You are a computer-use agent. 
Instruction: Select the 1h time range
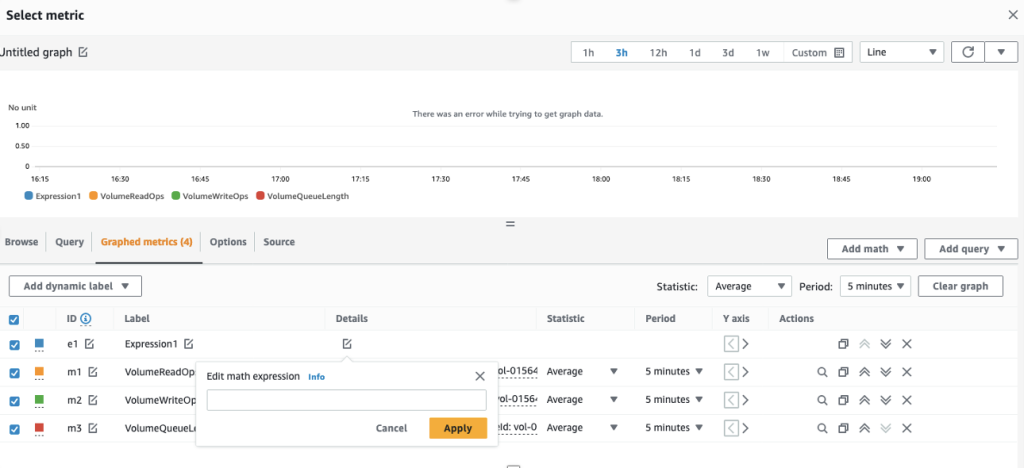[x=588, y=53]
